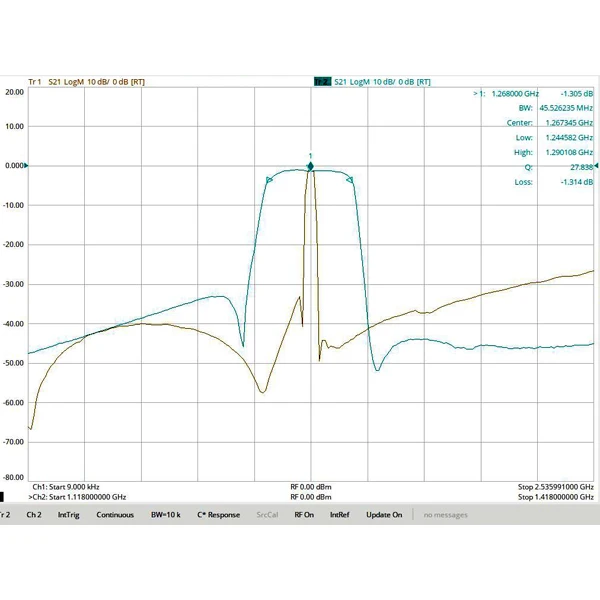Click the -80.00 y-axis scale label
600x600 pixels.
pyautogui.click(x=13, y=478)
